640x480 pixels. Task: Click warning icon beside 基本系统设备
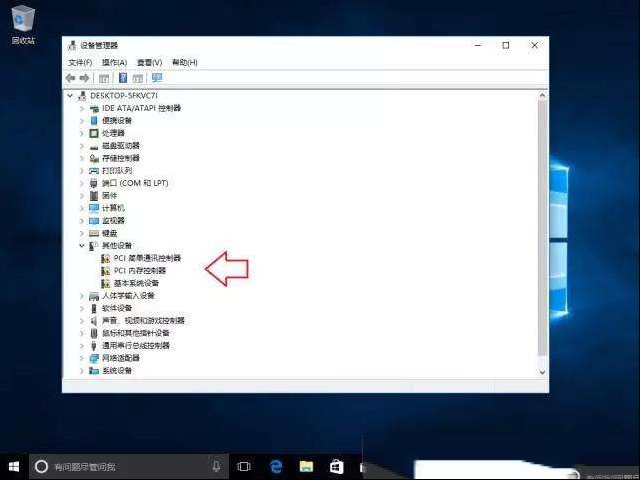pos(105,283)
